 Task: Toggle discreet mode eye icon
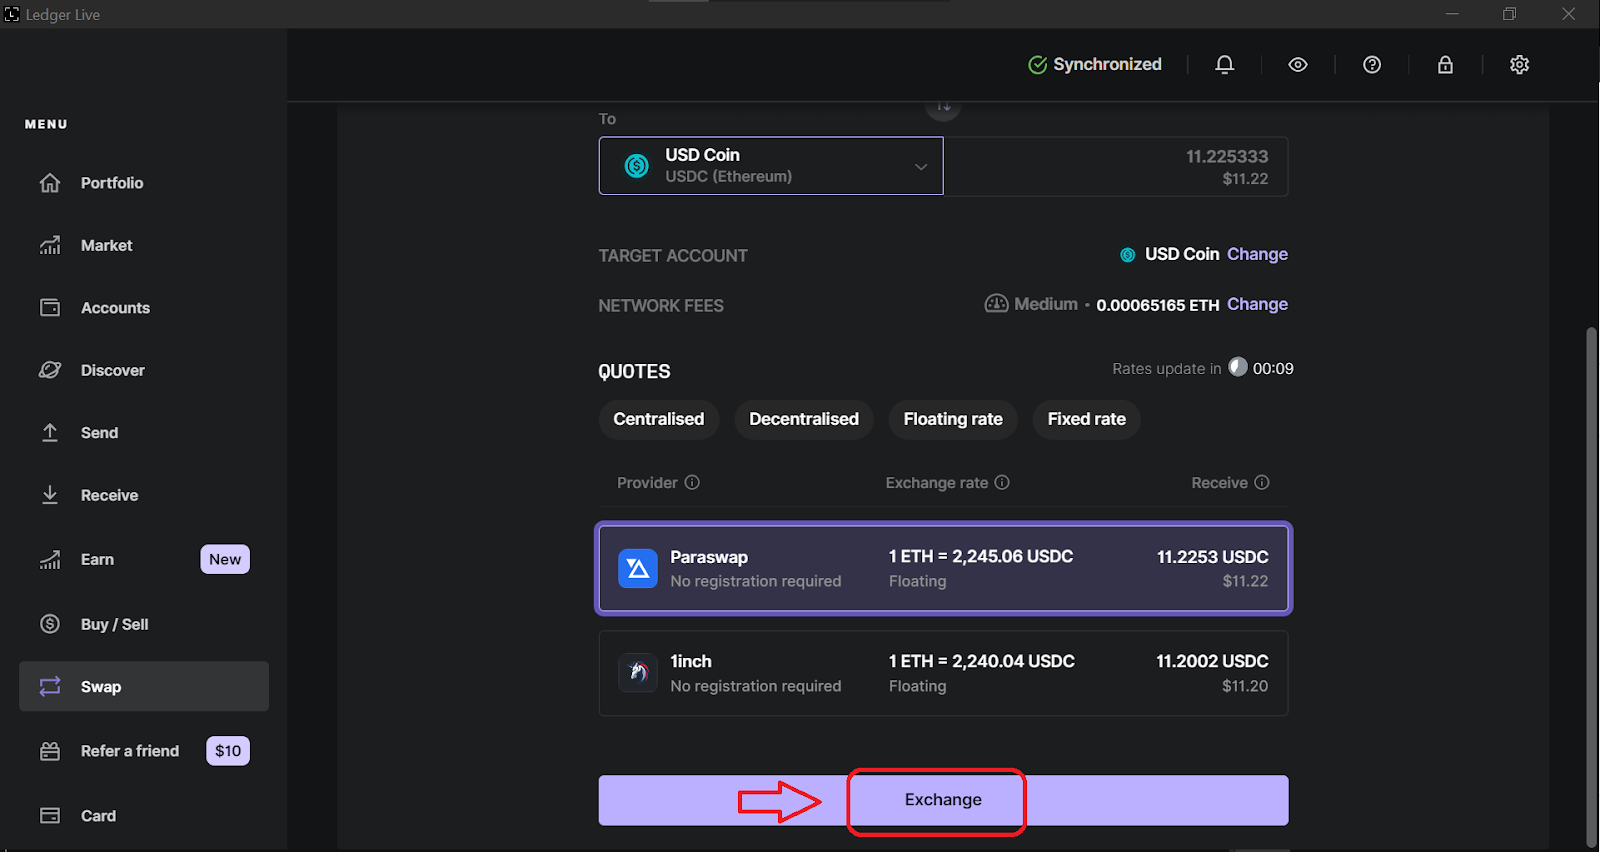pos(1298,64)
